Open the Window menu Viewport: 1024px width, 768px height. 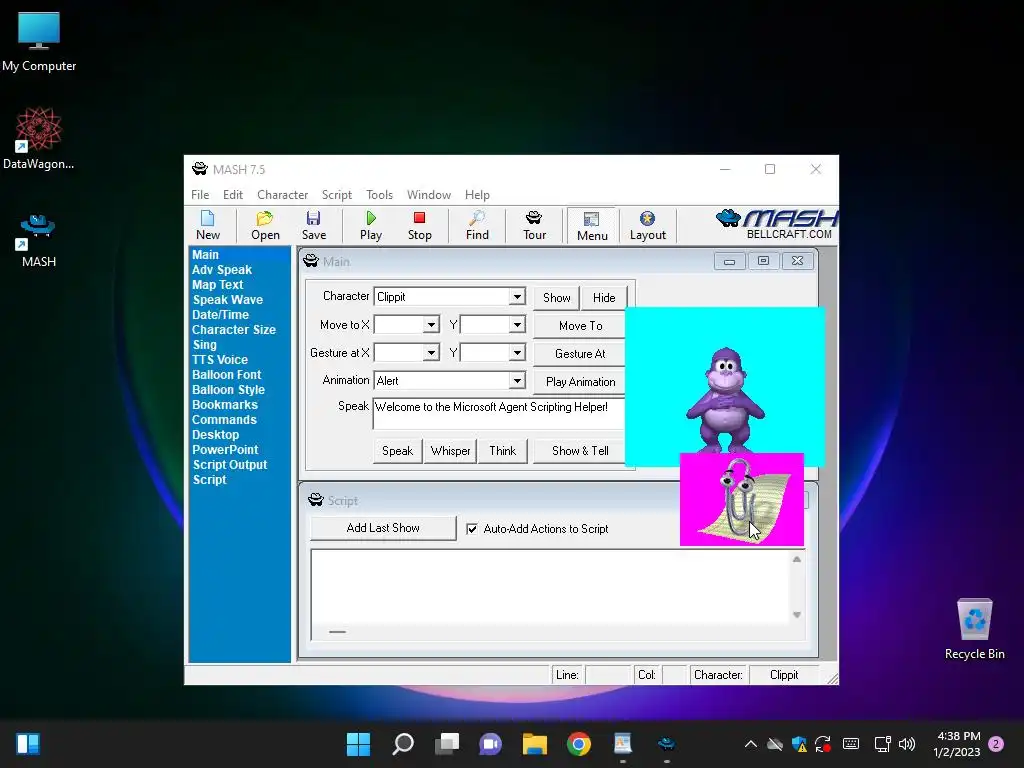(x=428, y=195)
